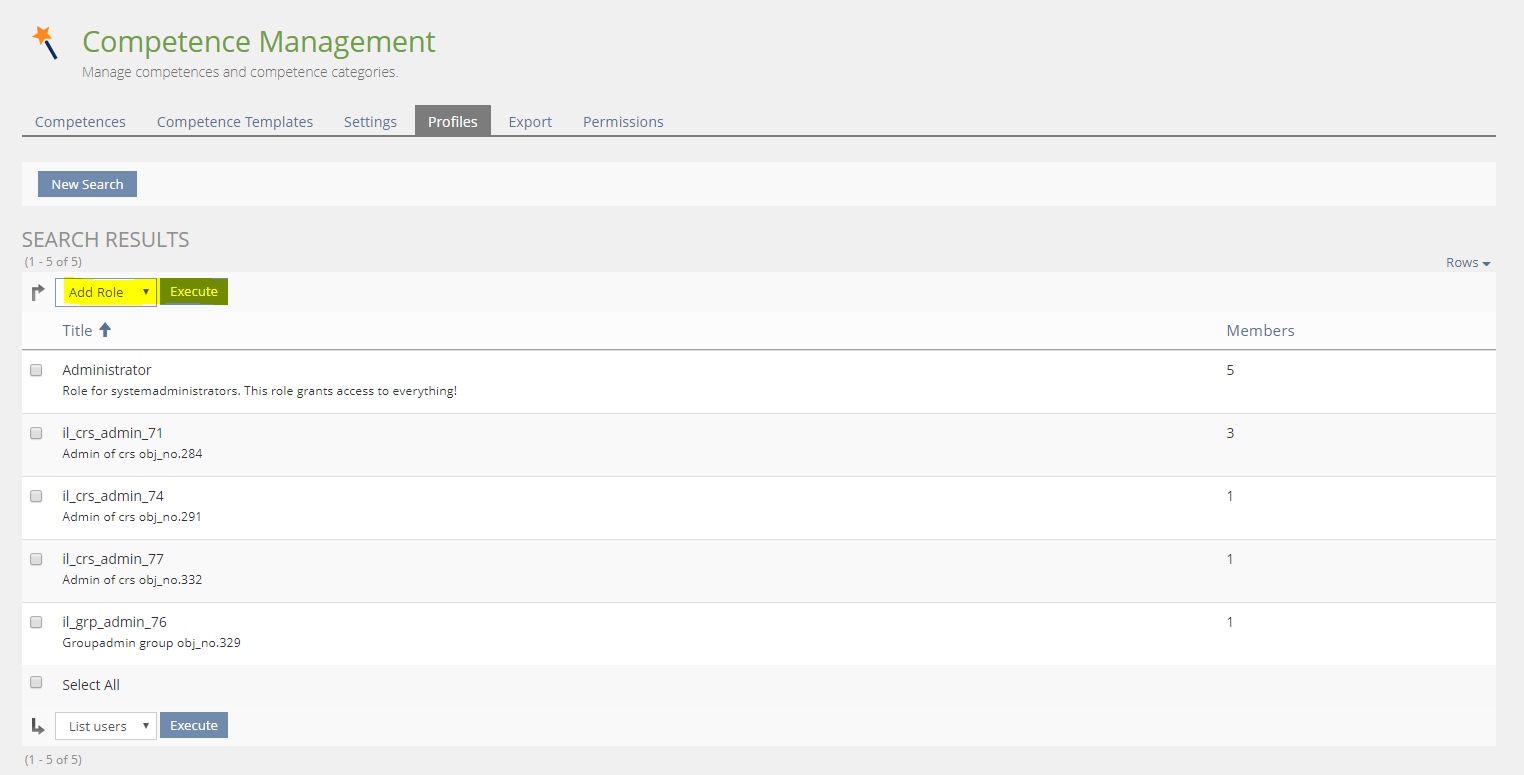Go to the Permissions tab
Image resolution: width=1524 pixels, height=775 pixels.
(x=623, y=122)
